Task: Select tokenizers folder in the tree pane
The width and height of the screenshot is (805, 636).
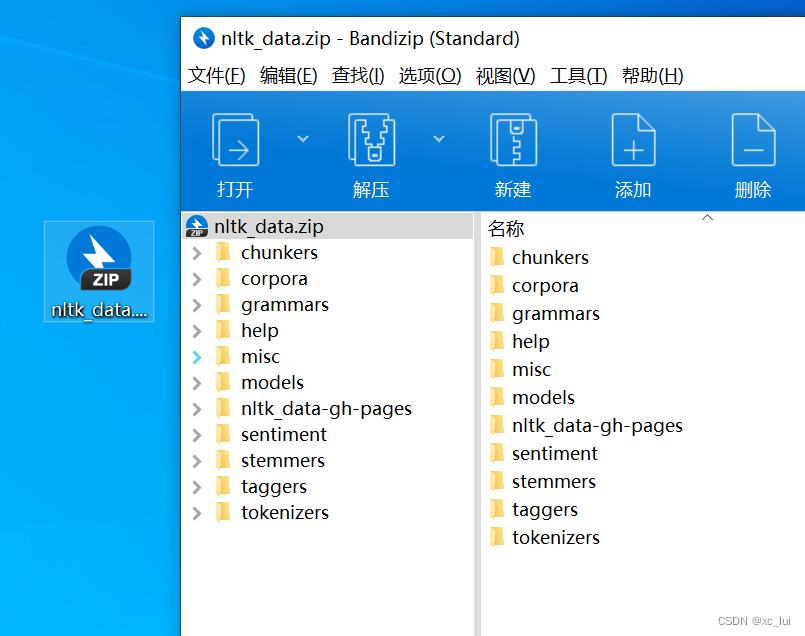Action: 272,513
